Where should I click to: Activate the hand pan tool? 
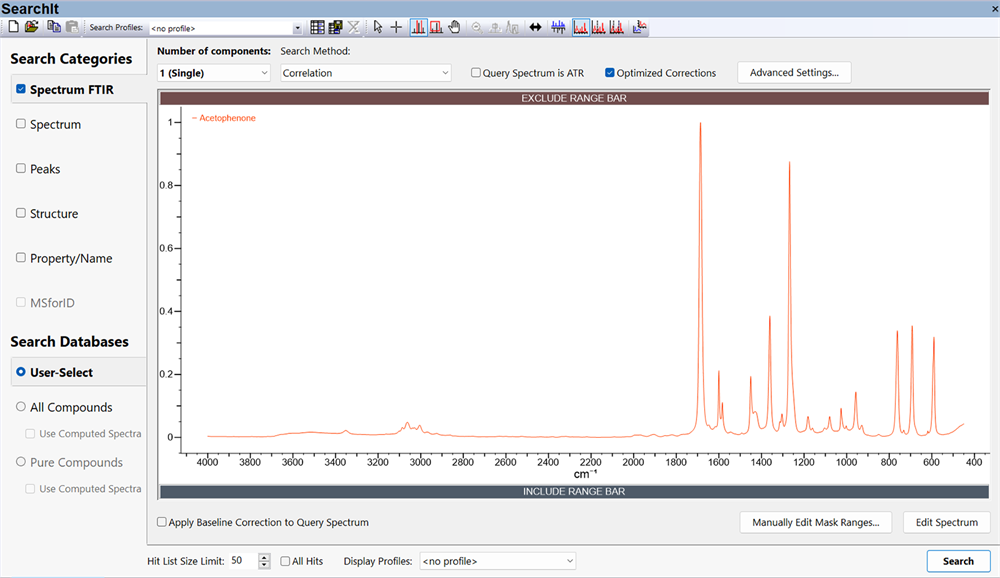[x=454, y=27]
